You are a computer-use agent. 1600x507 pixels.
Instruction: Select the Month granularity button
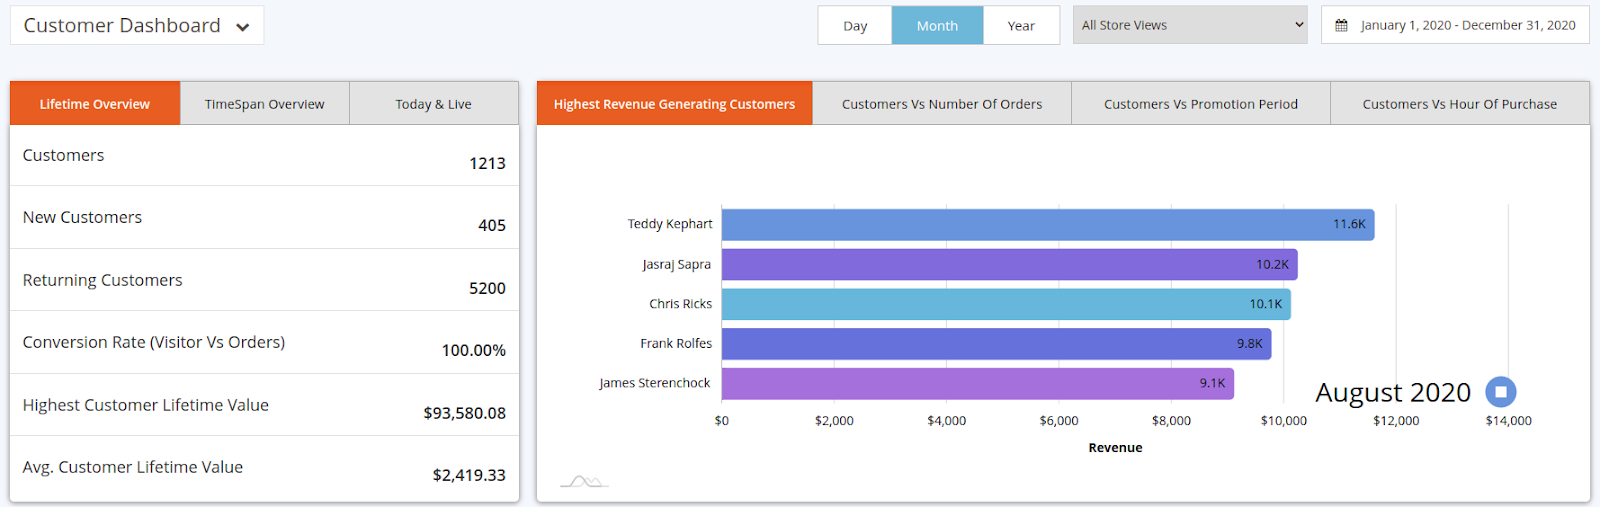(937, 26)
